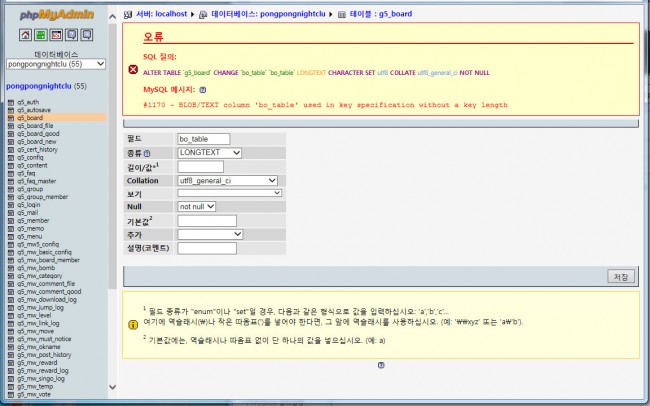Image resolution: width=650 pixels, height=406 pixels.
Task: Open the Null dropdown set to not null
Action: (196, 207)
